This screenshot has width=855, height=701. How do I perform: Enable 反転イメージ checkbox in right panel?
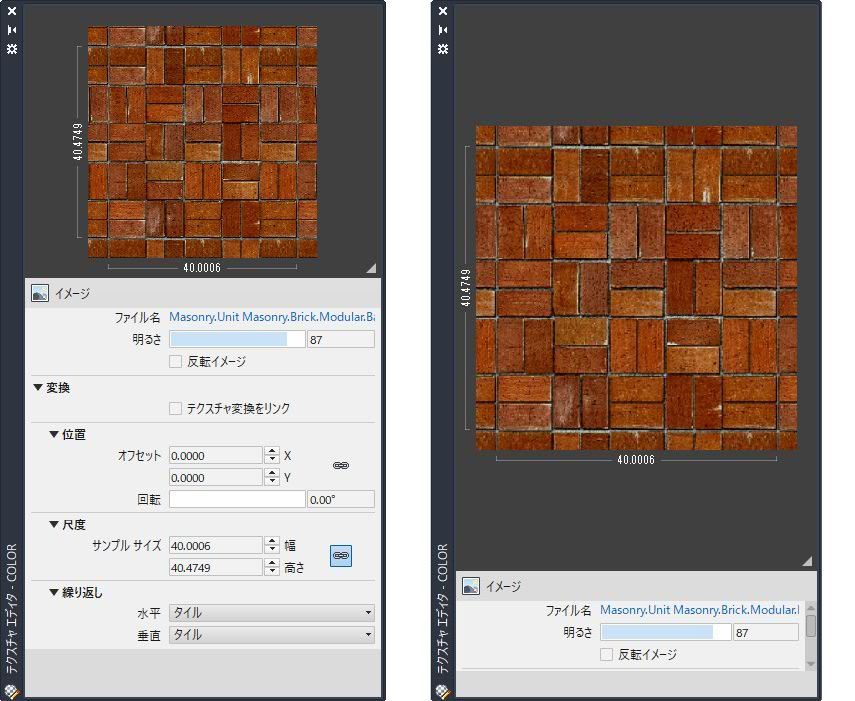pyautogui.click(x=606, y=654)
